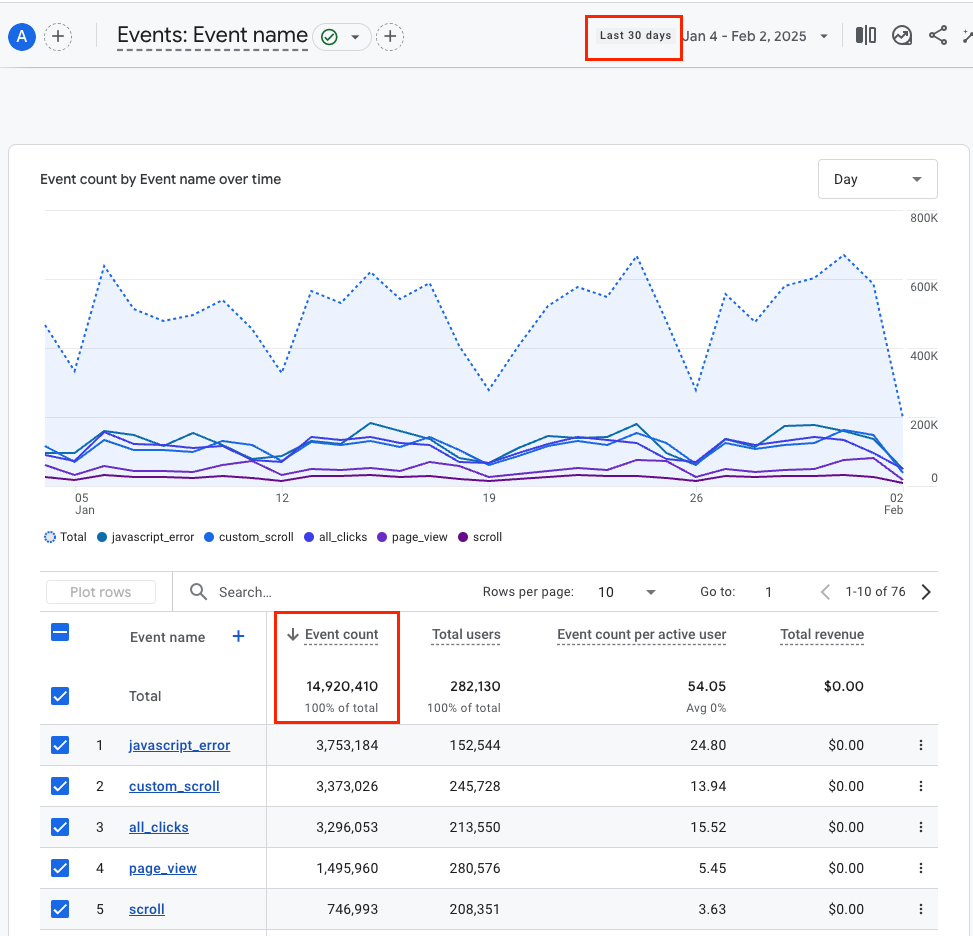The image size is (973, 936).
Task: Expand the Rows per page dropdown
Action: pyautogui.click(x=627, y=592)
